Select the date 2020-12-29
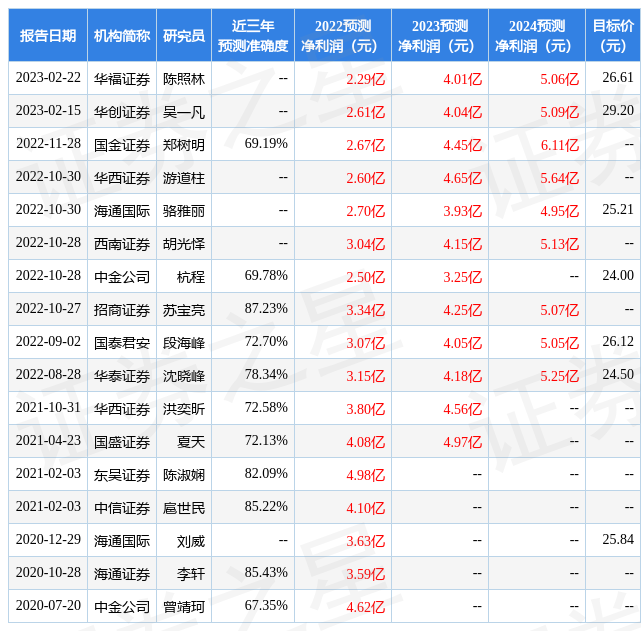641x631 pixels. (x=48, y=540)
